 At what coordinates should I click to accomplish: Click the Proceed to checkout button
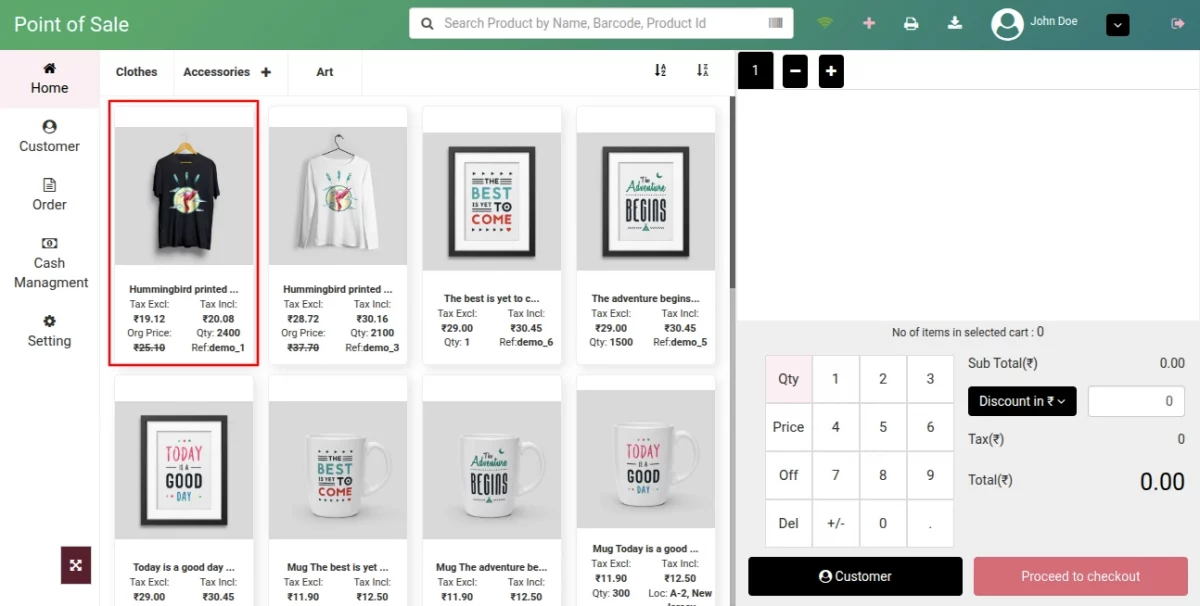1080,576
